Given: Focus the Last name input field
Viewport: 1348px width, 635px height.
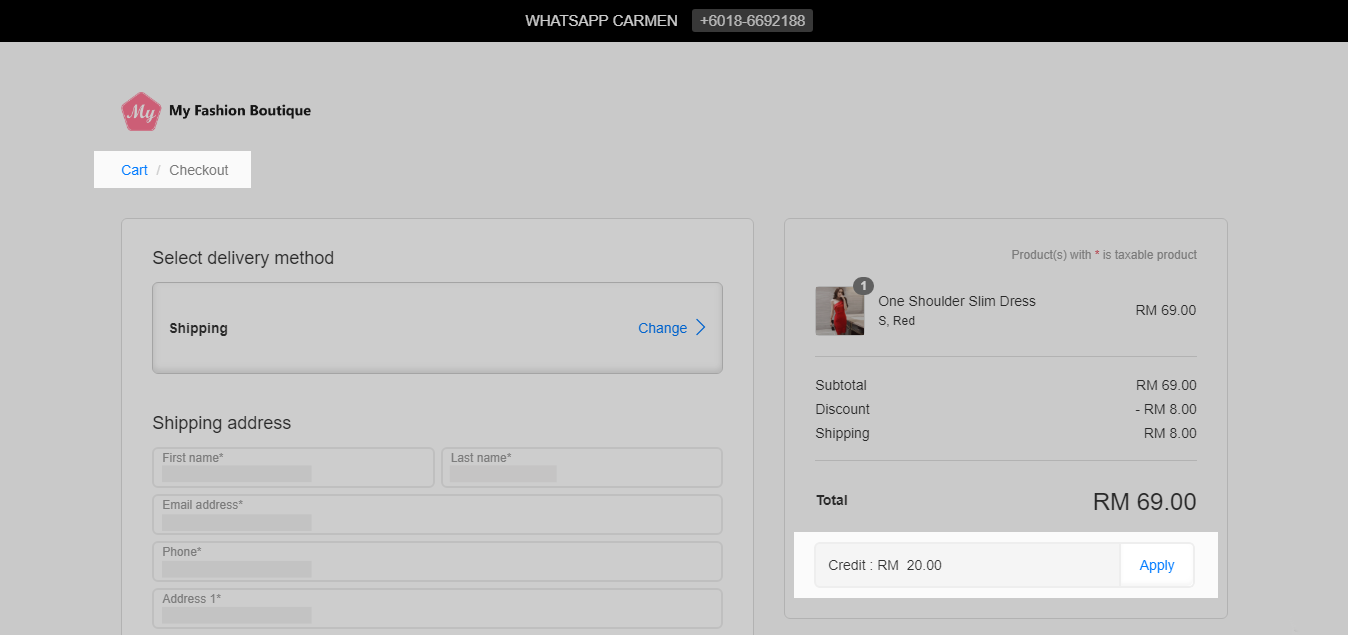Looking at the screenshot, I should pyautogui.click(x=582, y=467).
